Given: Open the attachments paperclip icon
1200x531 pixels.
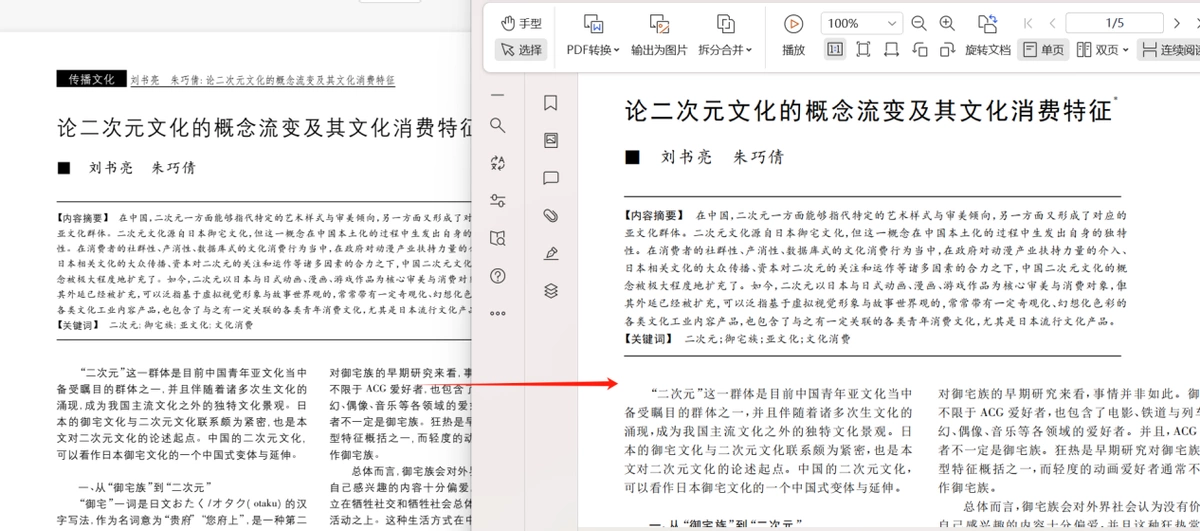Looking at the screenshot, I should [x=550, y=215].
